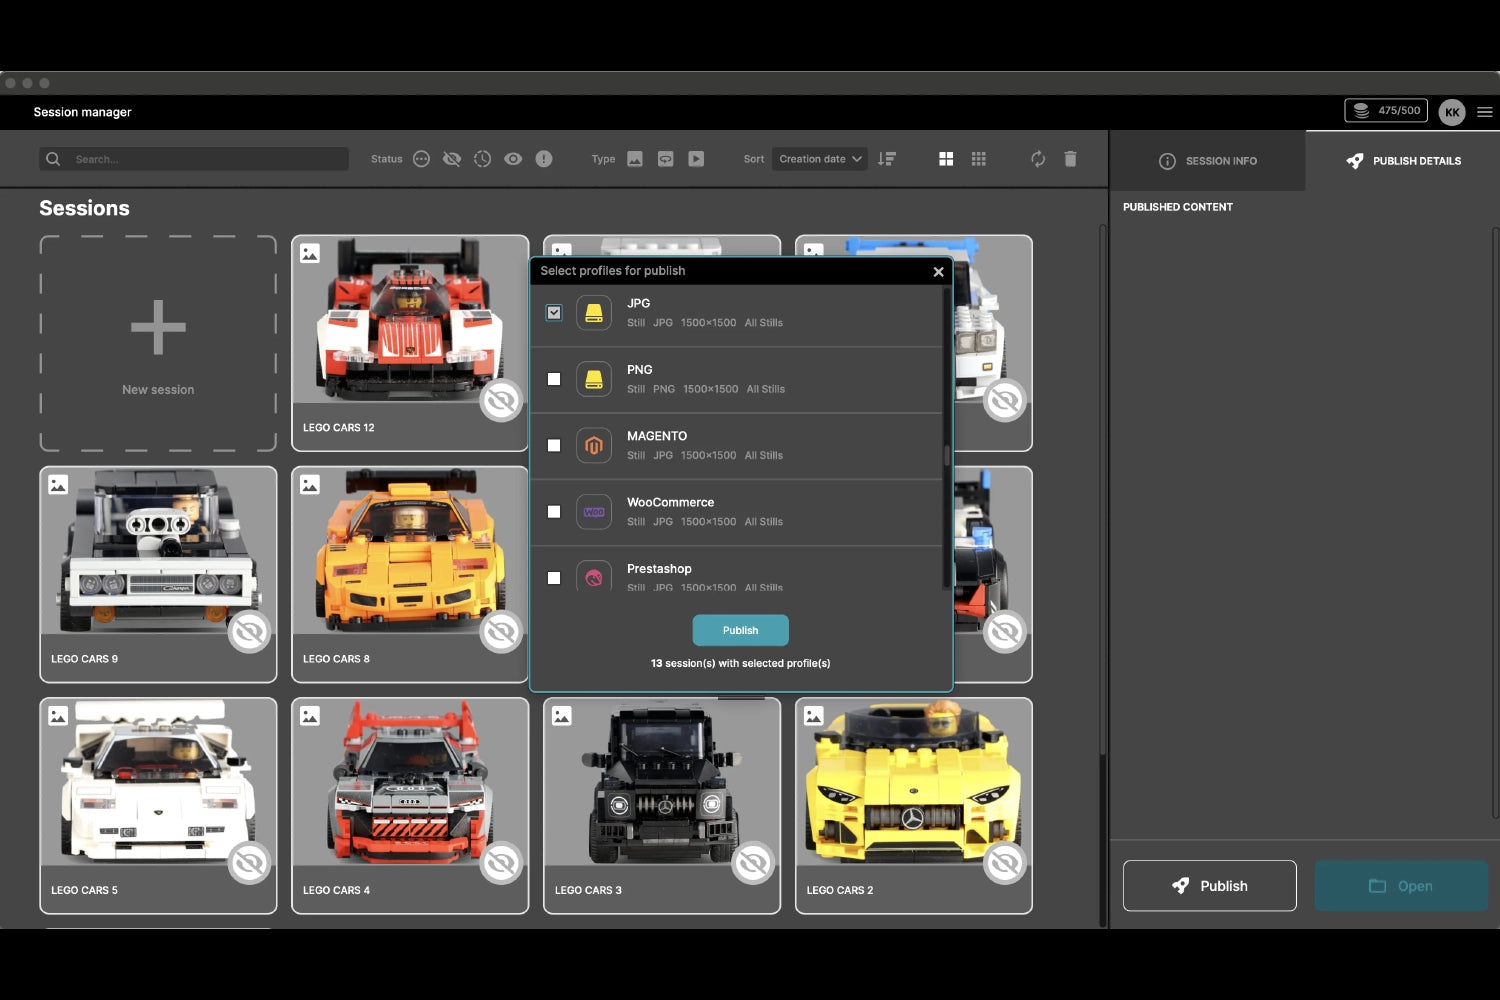Filter sessions by error exclamation status
Screen dimensions: 1500x1000
[544, 159]
